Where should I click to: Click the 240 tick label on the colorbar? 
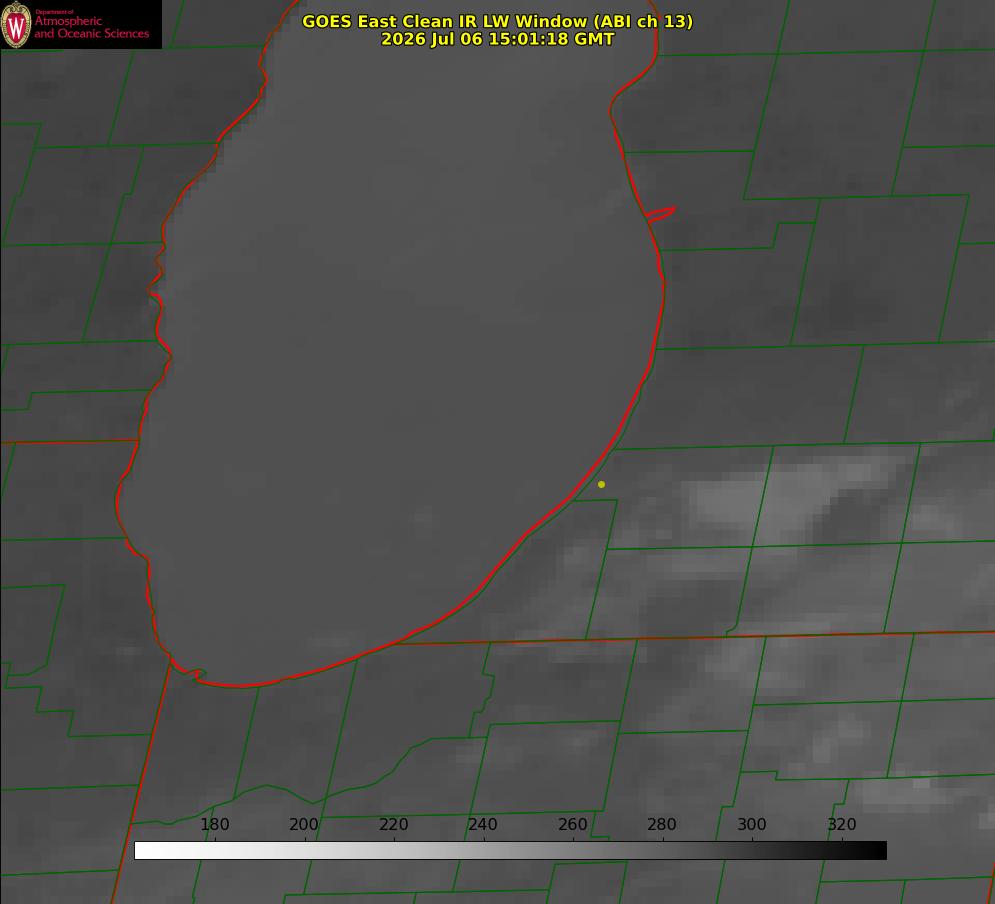(x=483, y=824)
